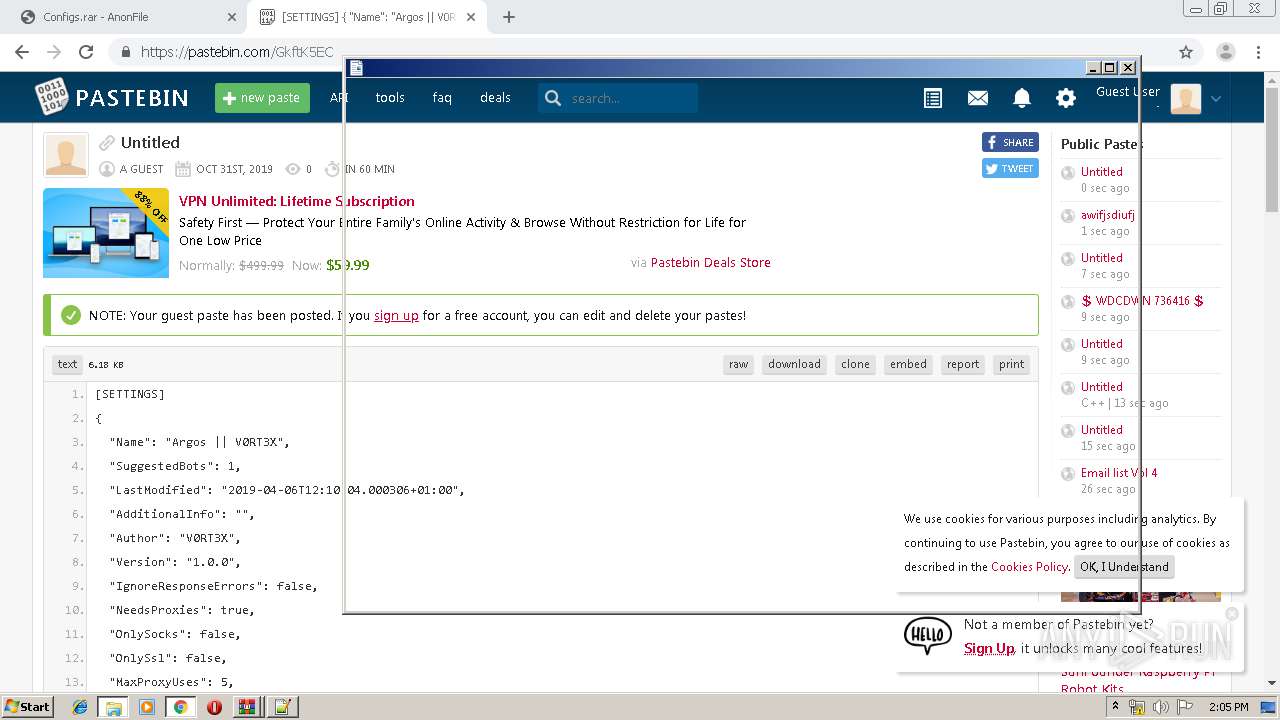
Task: Open the Chrome taskbar icon
Action: (x=180, y=707)
